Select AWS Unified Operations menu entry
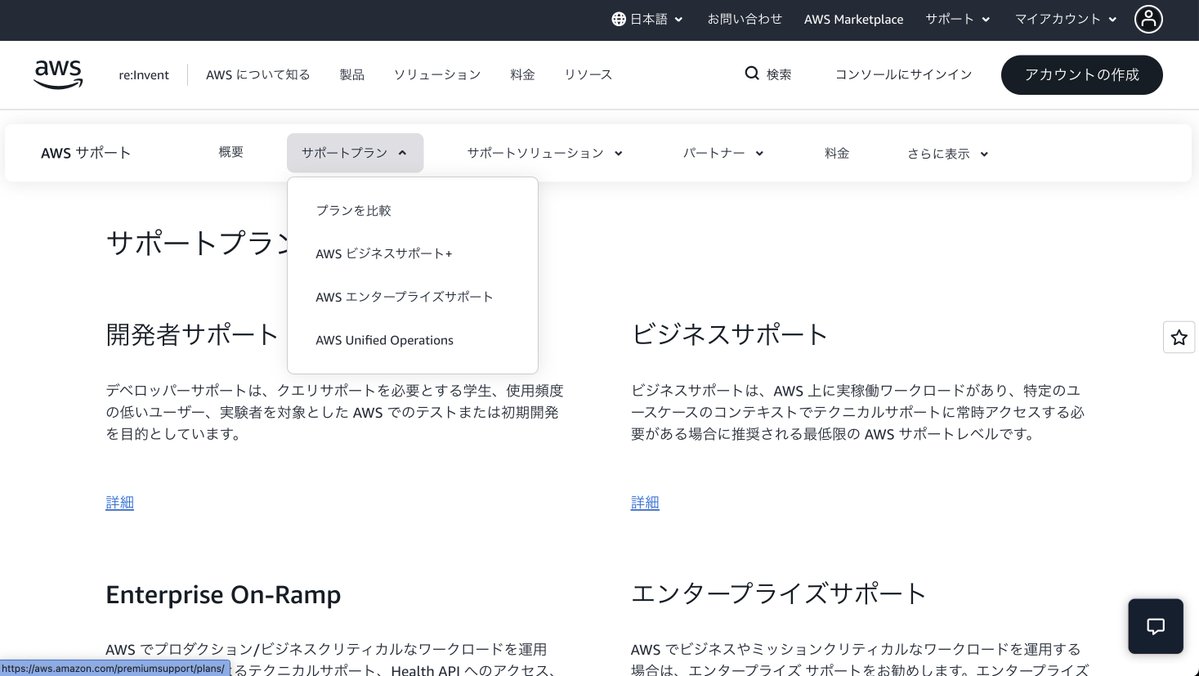This screenshot has width=1199, height=676. click(x=384, y=340)
